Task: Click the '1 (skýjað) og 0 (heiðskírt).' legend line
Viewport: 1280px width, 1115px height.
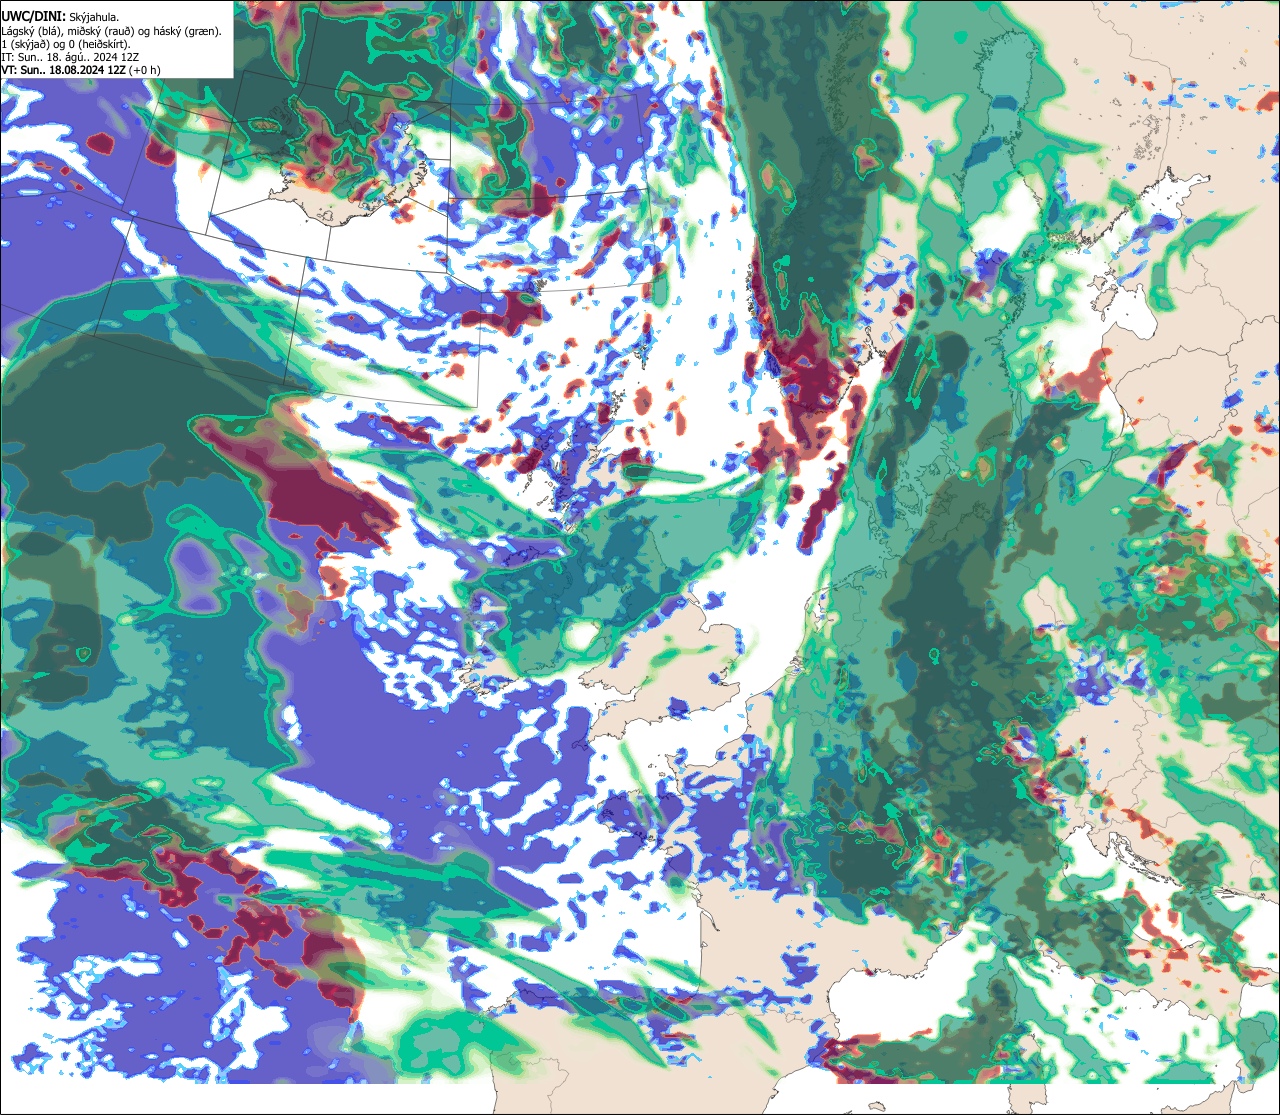Action: coord(65,44)
